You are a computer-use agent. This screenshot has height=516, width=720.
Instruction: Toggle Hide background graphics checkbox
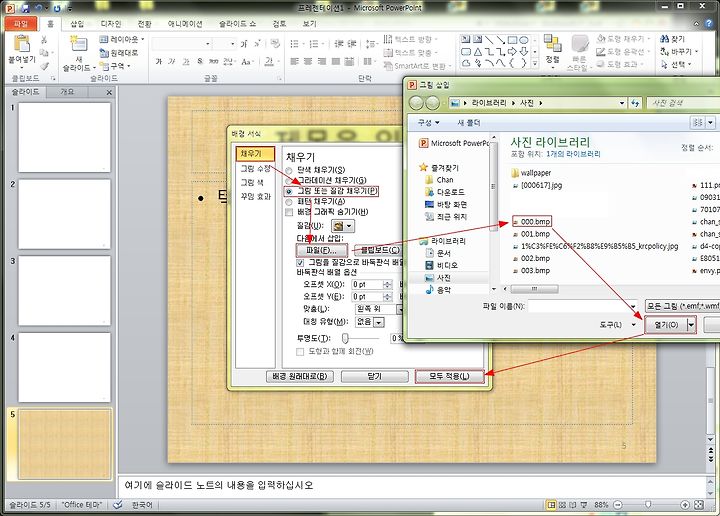click(289, 212)
